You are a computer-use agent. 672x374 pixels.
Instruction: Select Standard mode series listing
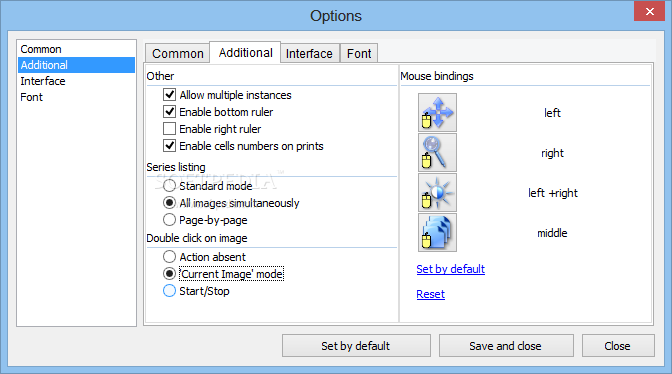pyautogui.click(x=170, y=186)
